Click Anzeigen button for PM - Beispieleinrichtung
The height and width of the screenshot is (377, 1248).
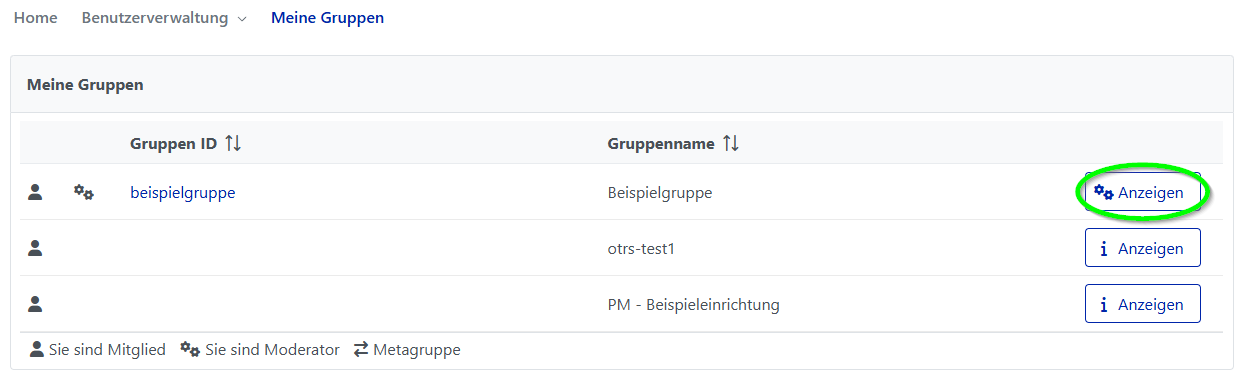click(x=1142, y=304)
